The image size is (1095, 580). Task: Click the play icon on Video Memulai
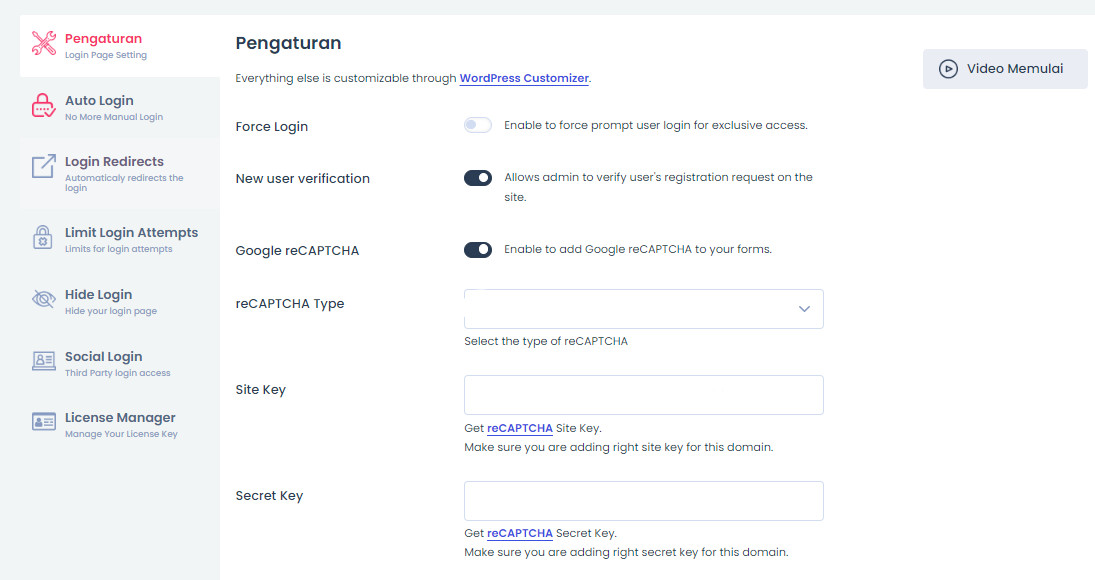[948, 69]
